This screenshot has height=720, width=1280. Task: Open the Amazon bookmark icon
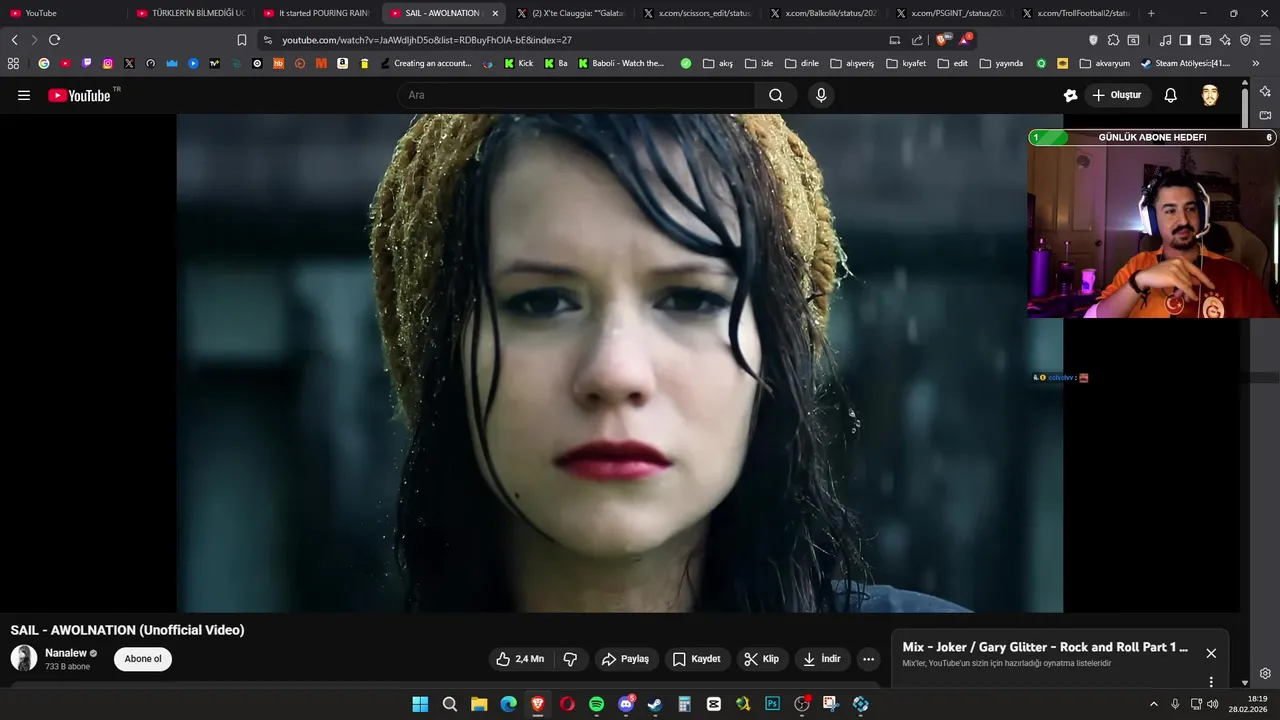[343, 63]
